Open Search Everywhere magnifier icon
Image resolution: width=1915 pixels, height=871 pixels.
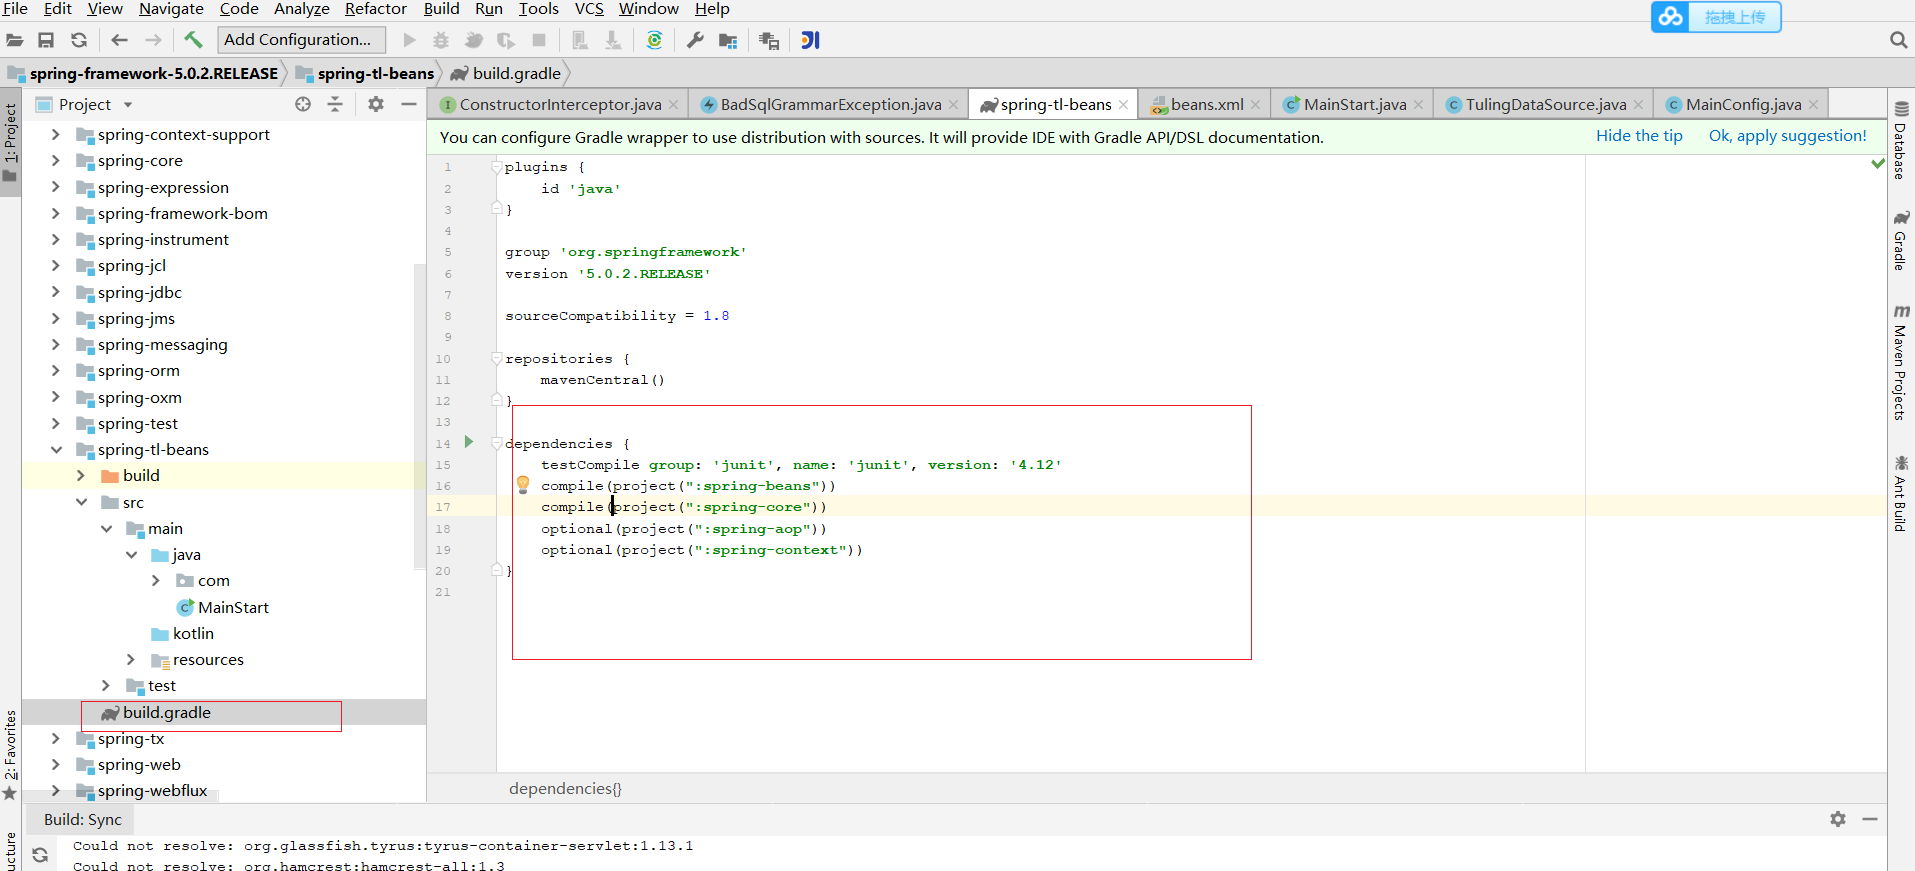(x=1898, y=40)
